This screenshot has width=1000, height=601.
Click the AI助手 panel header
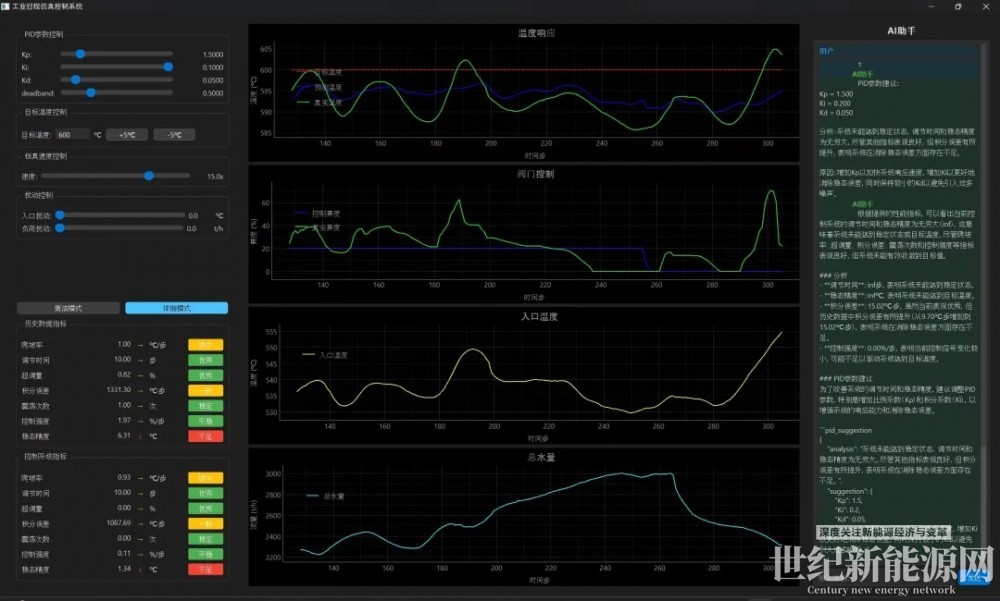click(901, 31)
